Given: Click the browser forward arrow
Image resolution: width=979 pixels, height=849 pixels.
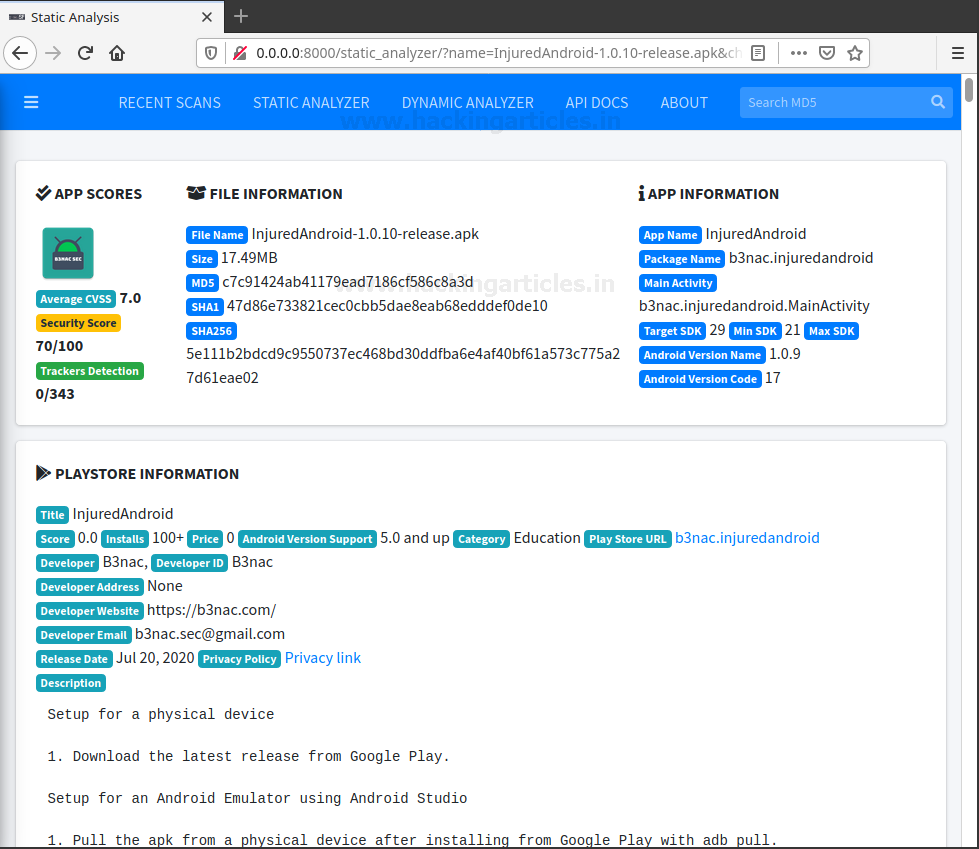Looking at the screenshot, I should point(53,53).
